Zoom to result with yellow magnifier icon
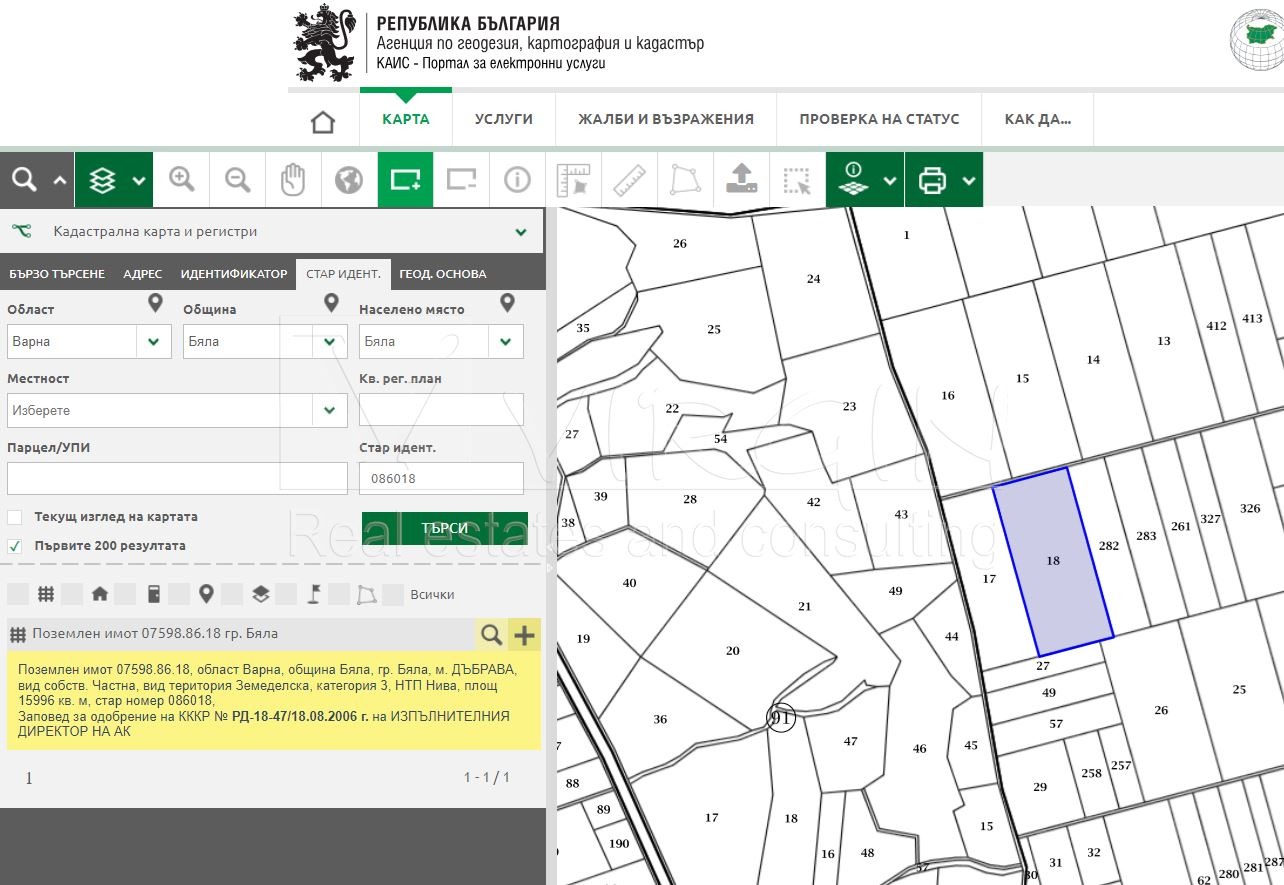1284x885 pixels. pyautogui.click(x=491, y=634)
